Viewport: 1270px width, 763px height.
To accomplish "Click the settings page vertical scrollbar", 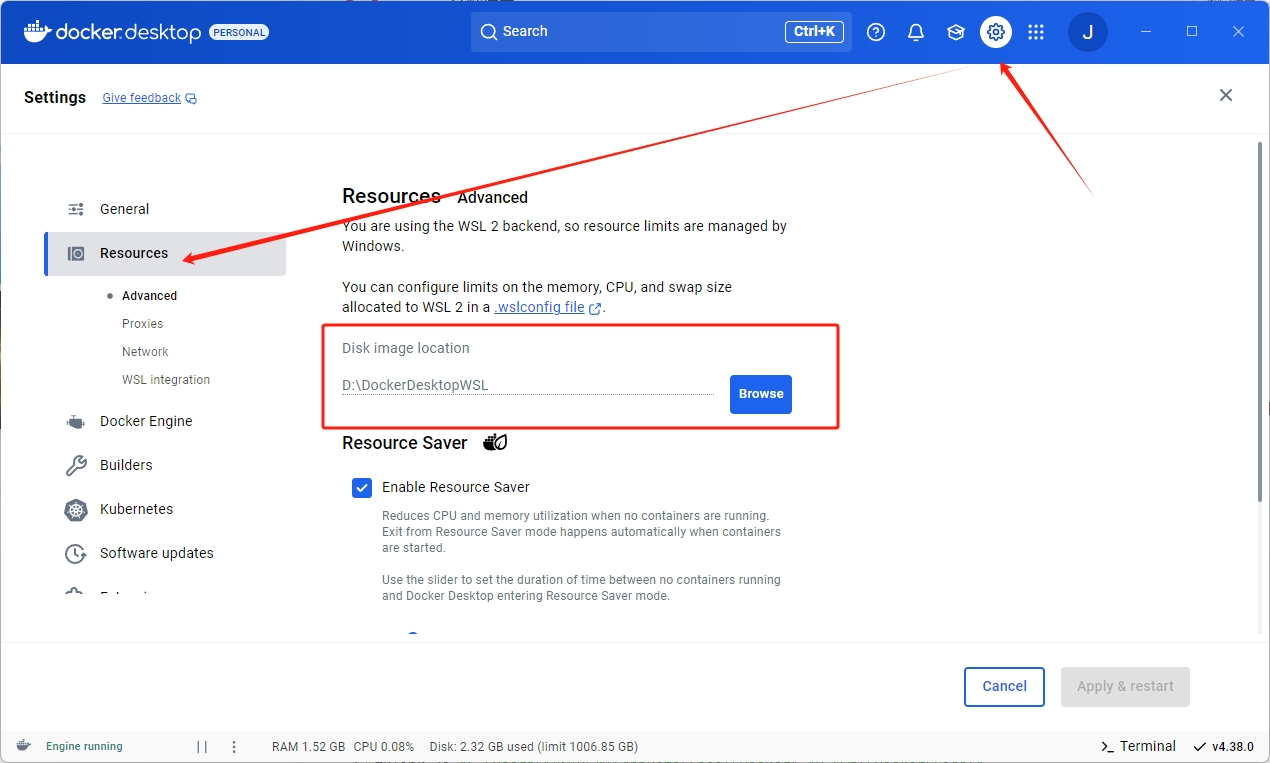I will coord(1259,320).
